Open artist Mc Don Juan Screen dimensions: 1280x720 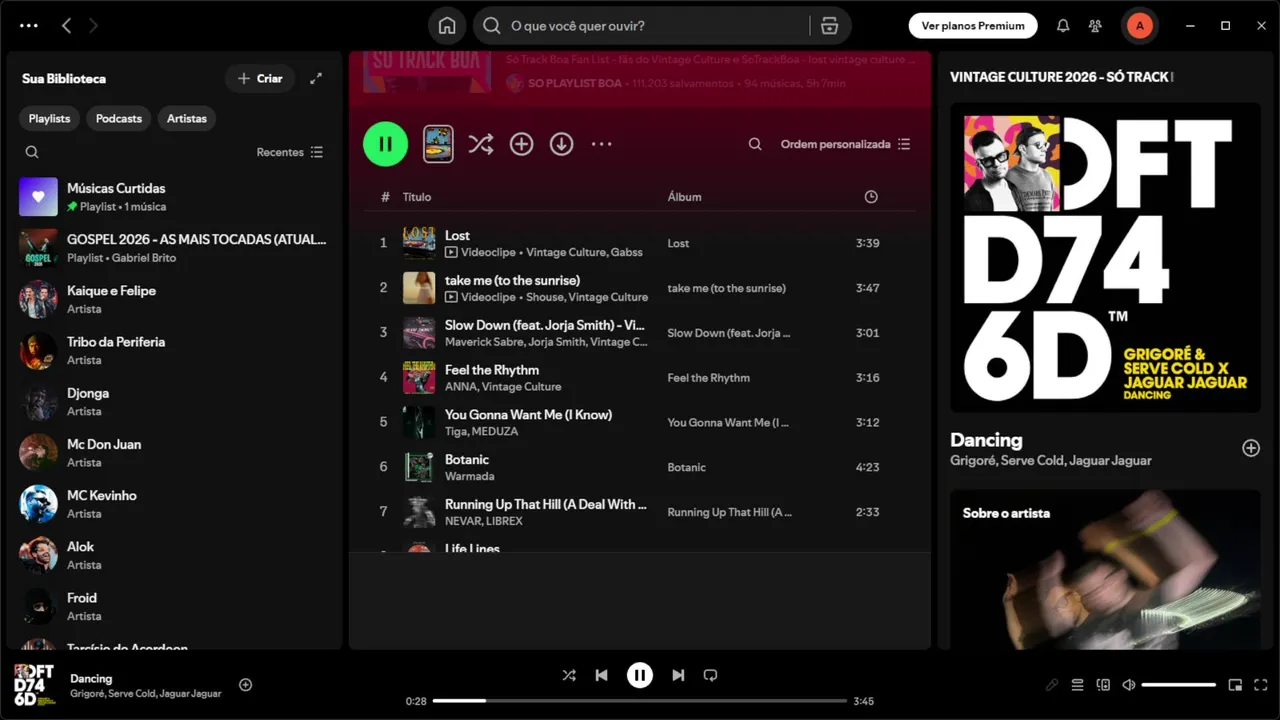175,453
